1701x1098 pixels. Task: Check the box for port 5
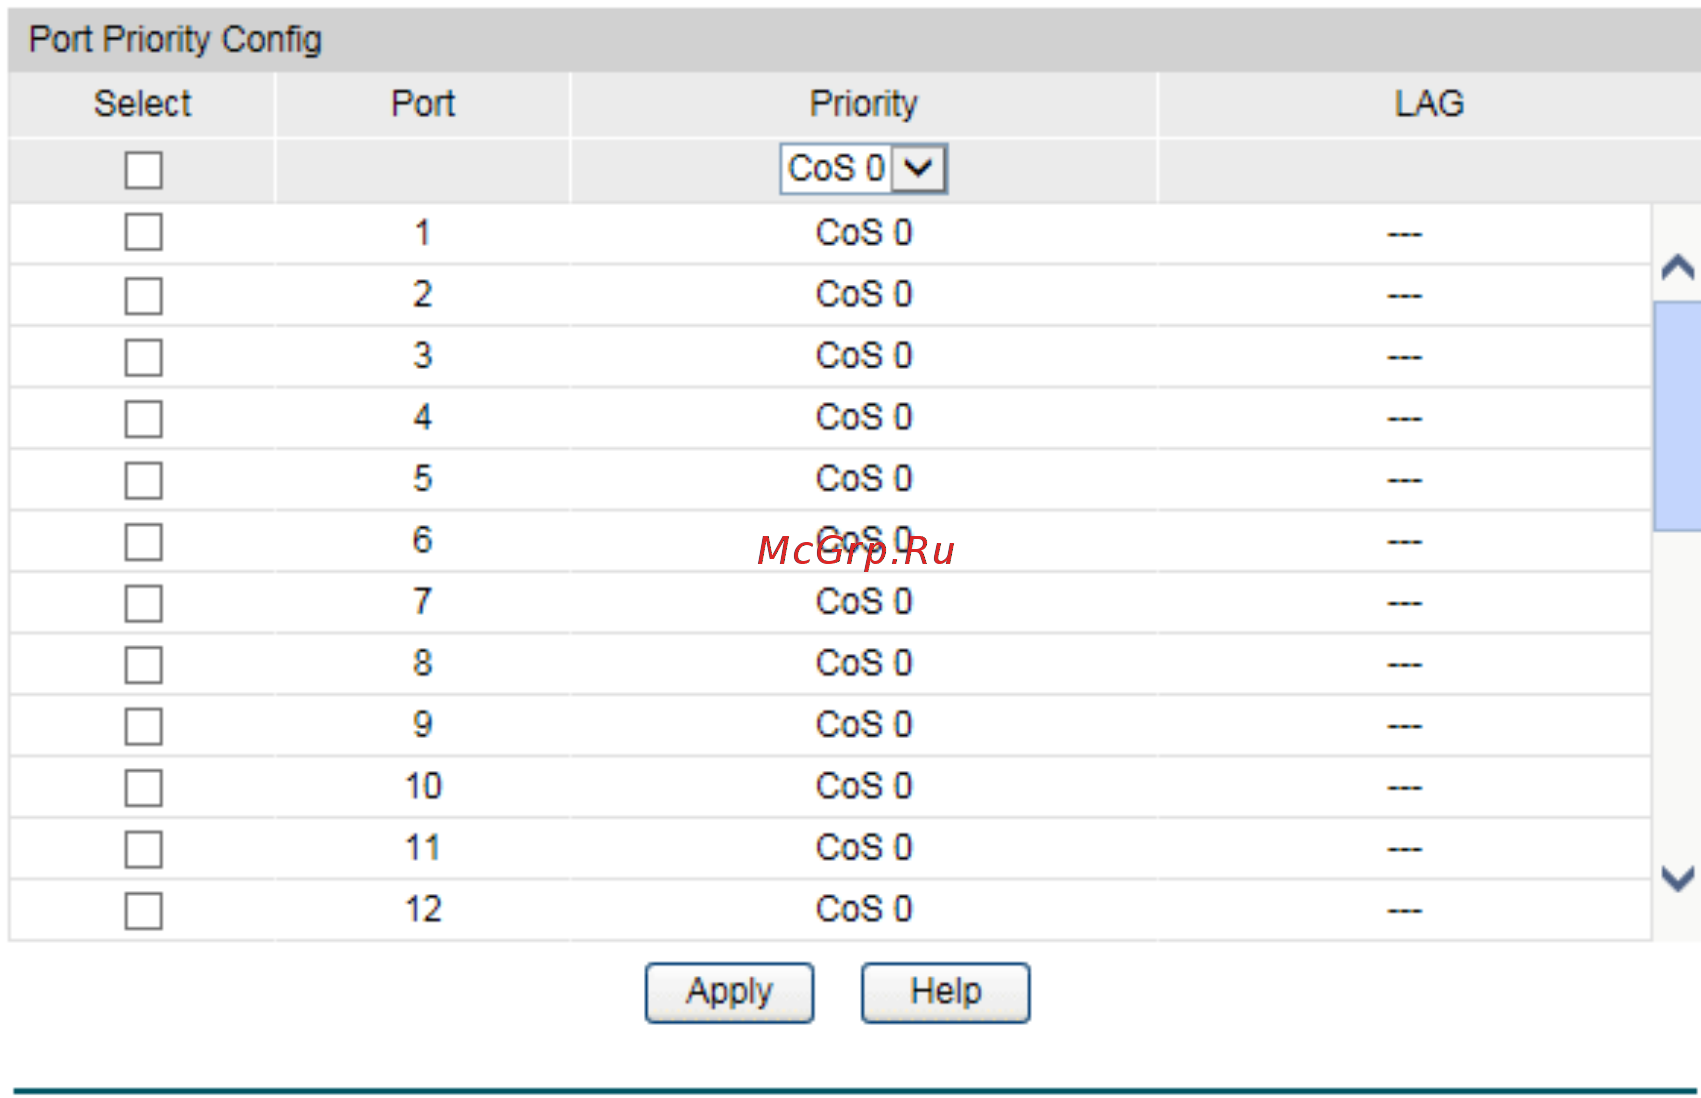[144, 480]
